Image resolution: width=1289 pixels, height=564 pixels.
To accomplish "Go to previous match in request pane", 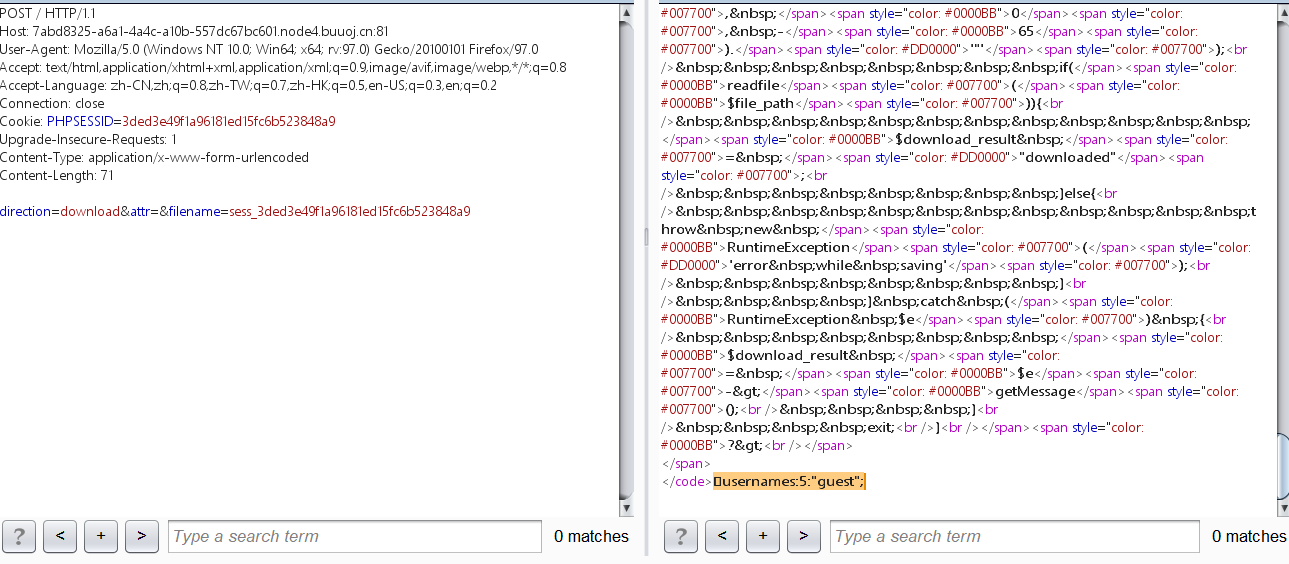I will tap(60, 536).
